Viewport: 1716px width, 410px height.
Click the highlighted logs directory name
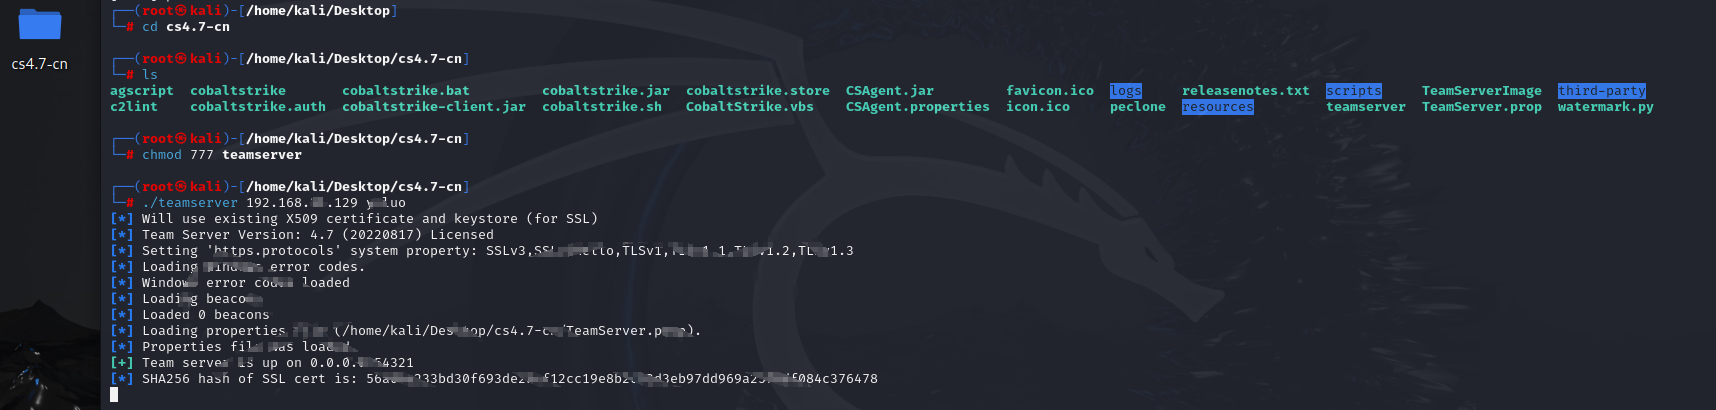[1126, 91]
